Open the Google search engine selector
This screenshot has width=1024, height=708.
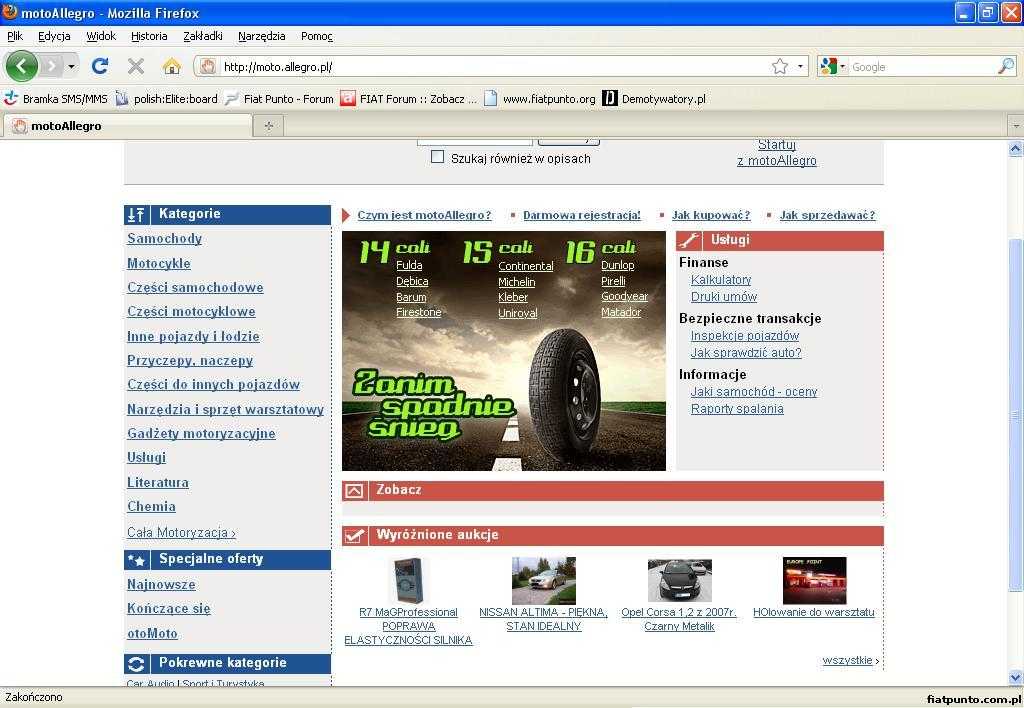[833, 67]
